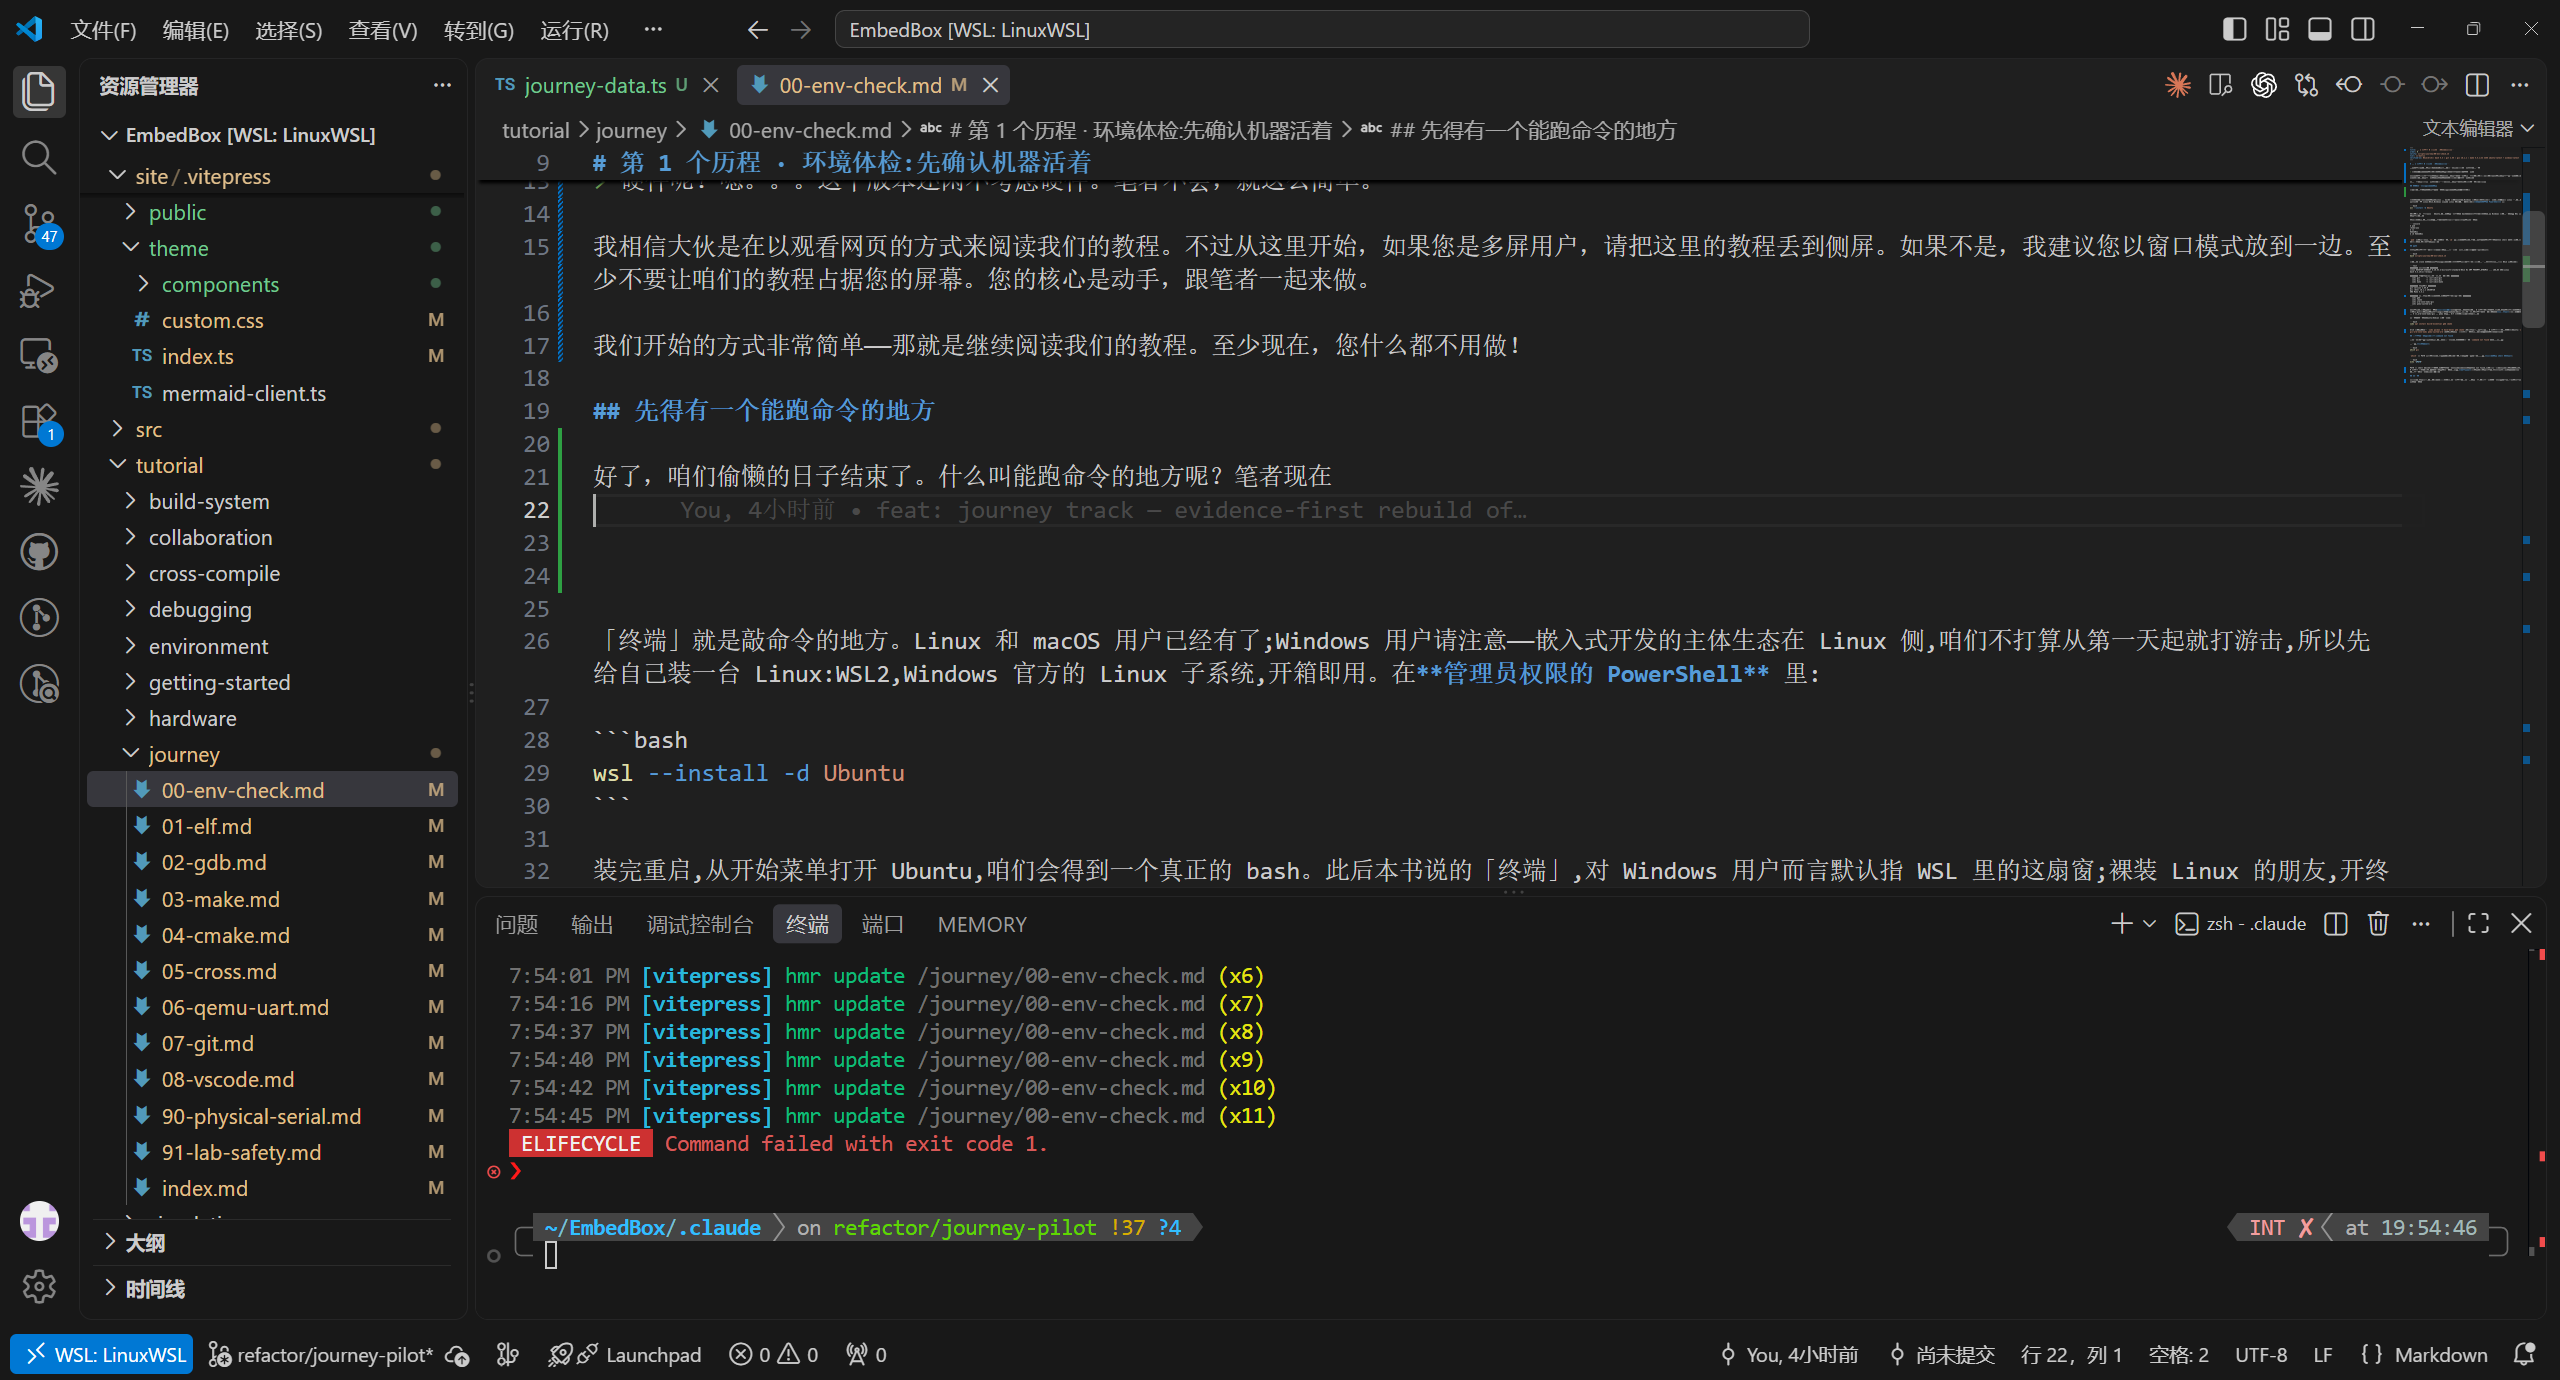The height and width of the screenshot is (1380, 2560).
Task: Open custom.css in the file tree
Action: click(270, 320)
